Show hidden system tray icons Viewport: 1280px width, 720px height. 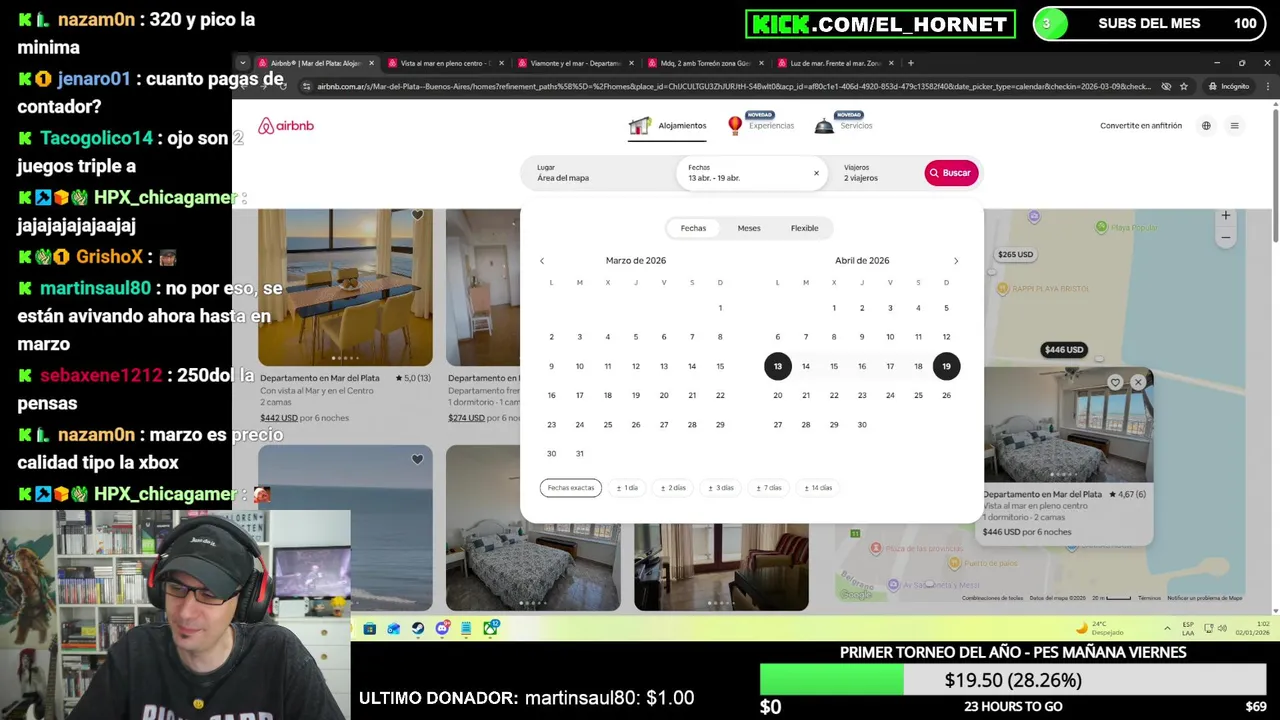coord(1167,628)
